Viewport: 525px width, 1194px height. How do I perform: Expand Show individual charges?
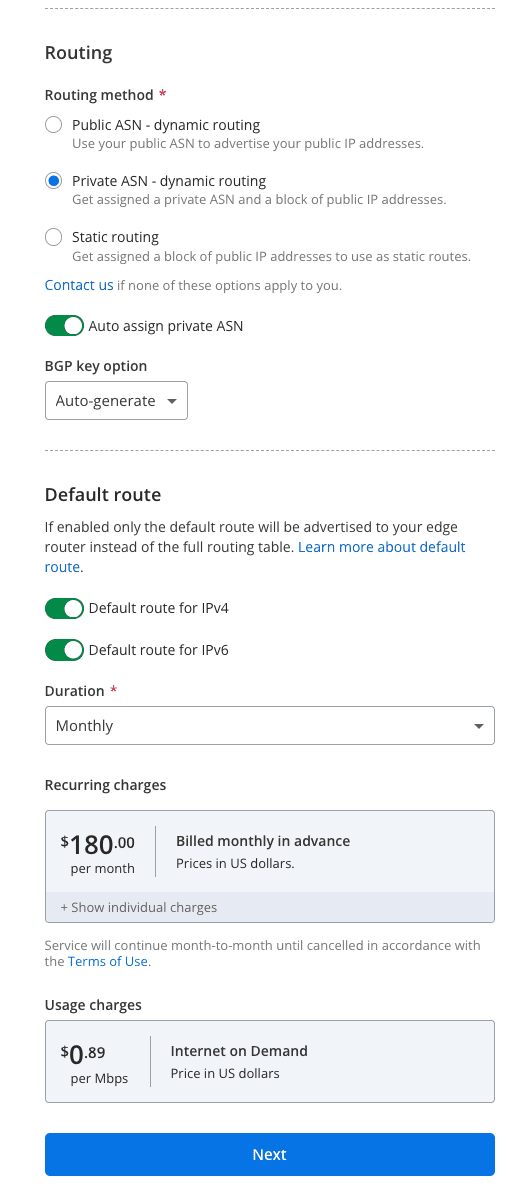pos(139,908)
